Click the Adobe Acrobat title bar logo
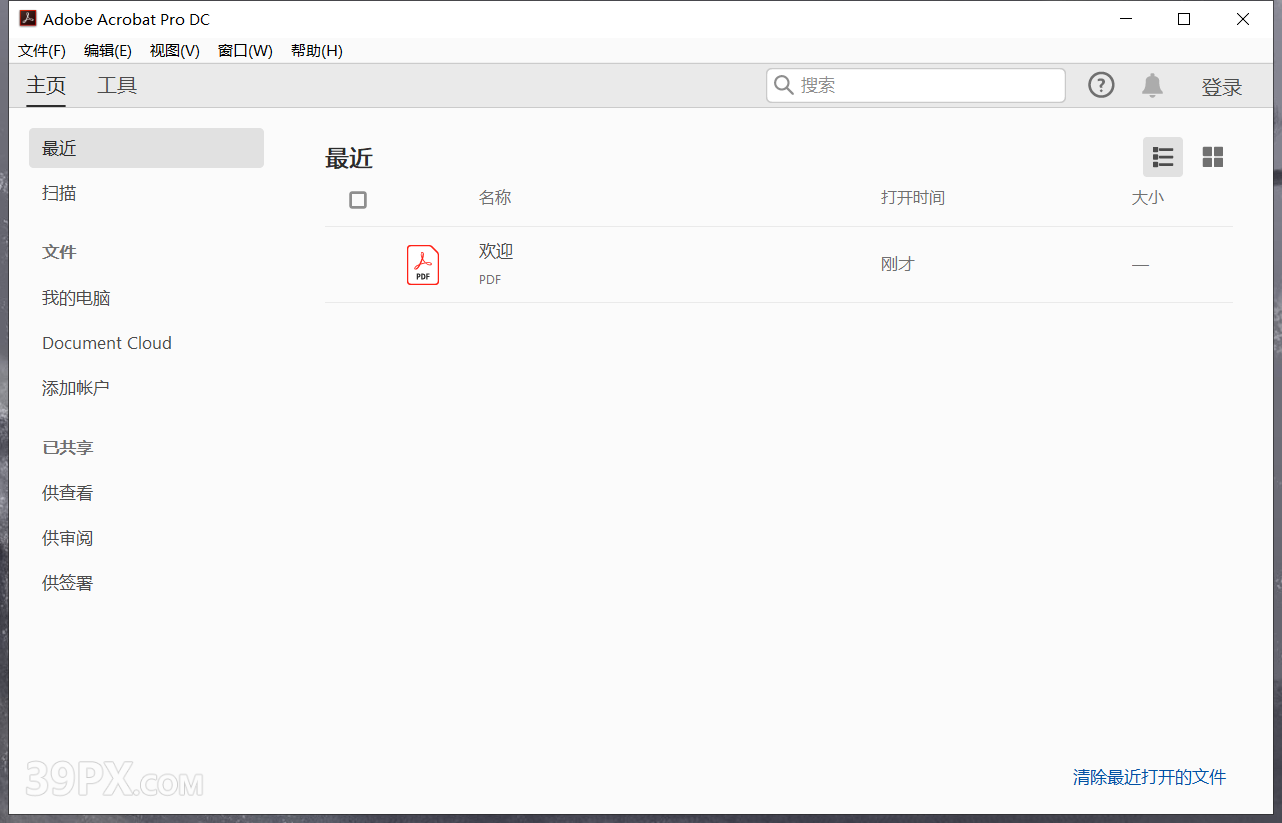The image size is (1282, 823). click(28, 19)
